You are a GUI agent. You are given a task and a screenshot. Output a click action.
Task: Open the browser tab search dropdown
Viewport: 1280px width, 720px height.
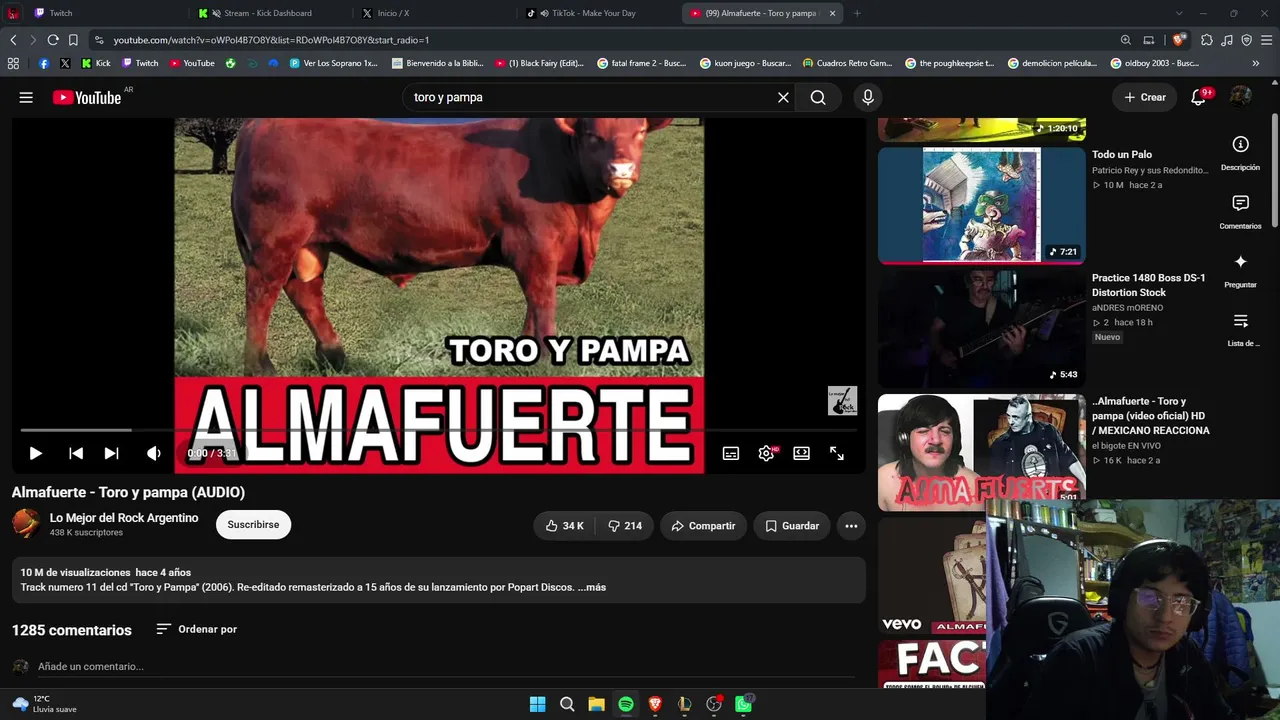[x=1179, y=13]
